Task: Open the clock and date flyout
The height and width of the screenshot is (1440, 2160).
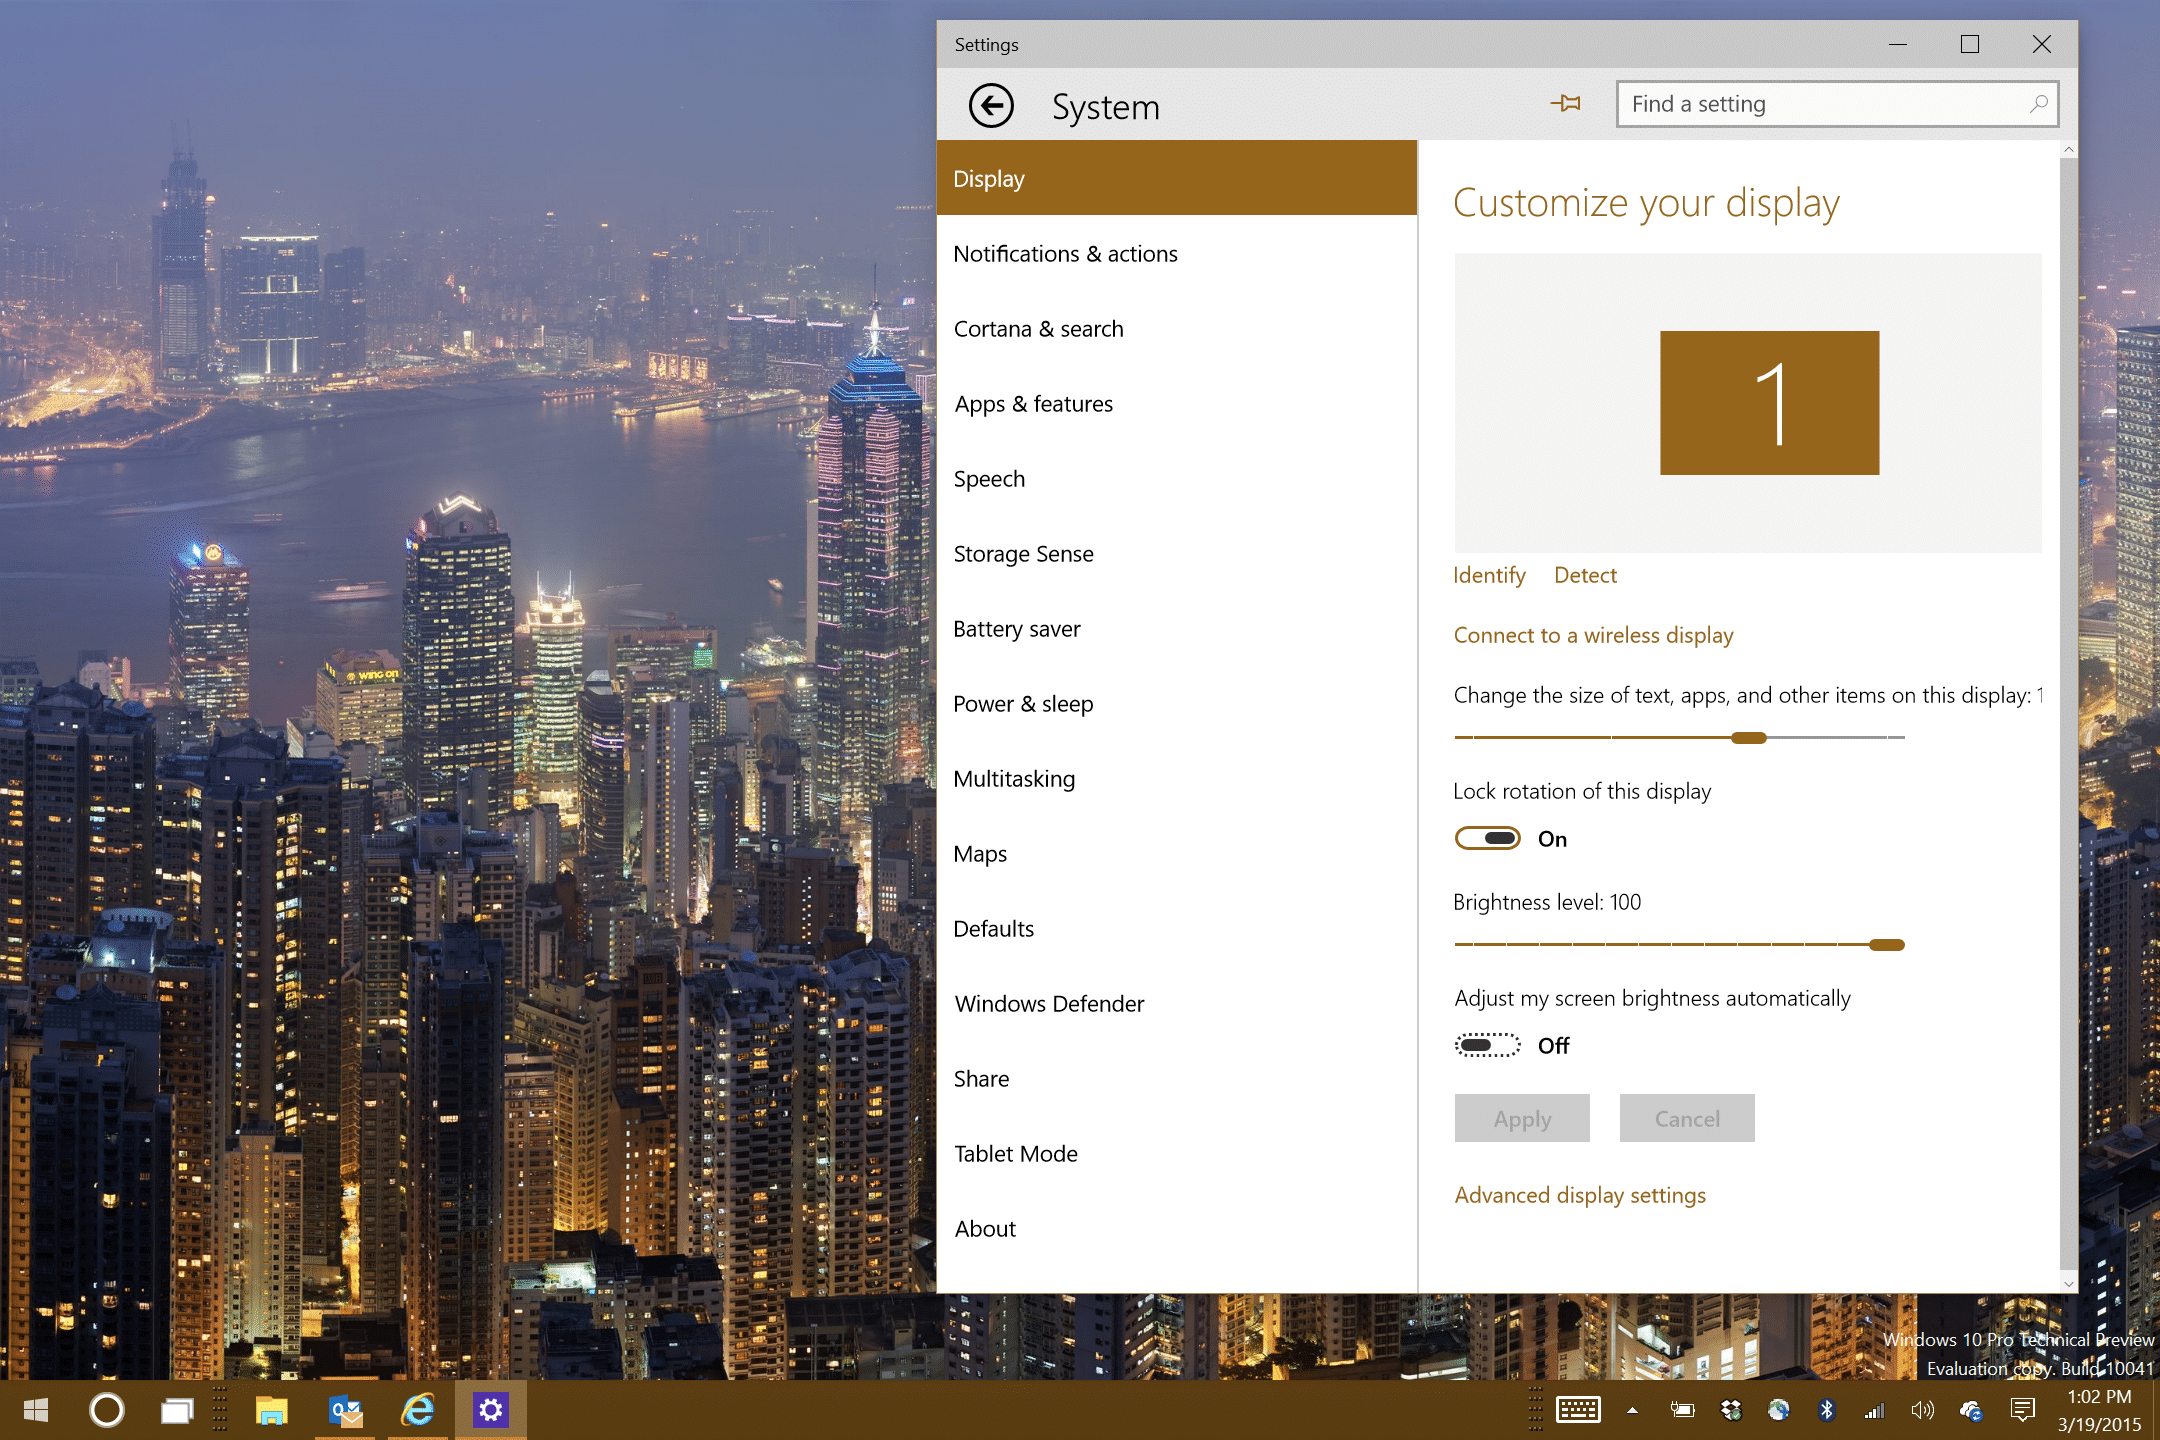Action: [2099, 1410]
